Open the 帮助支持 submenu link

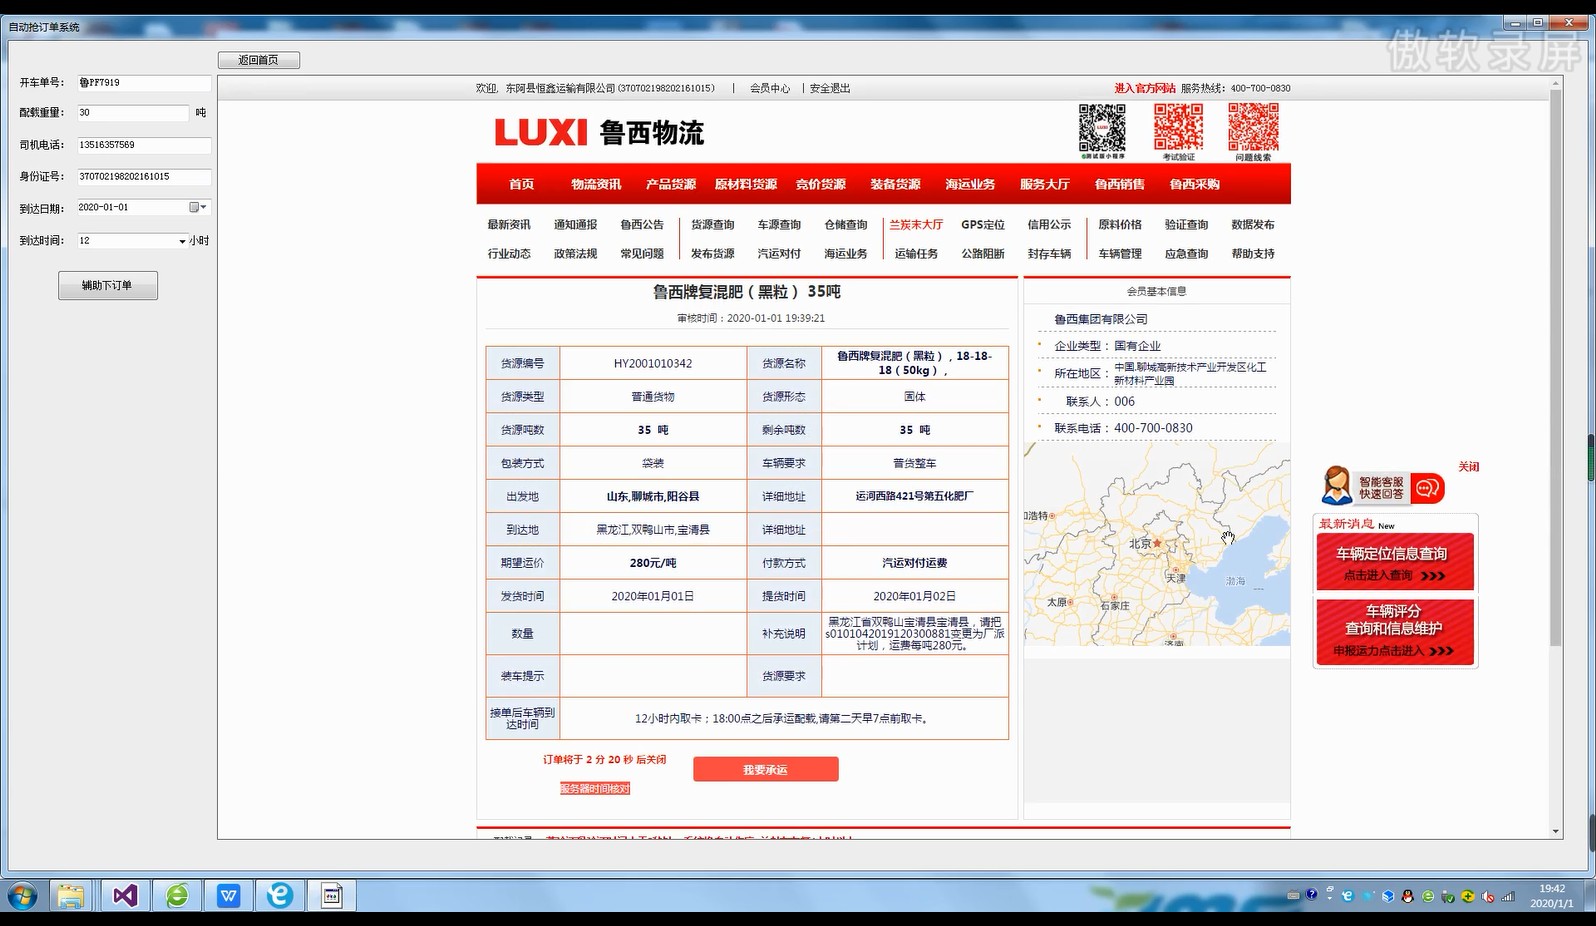pos(1253,254)
